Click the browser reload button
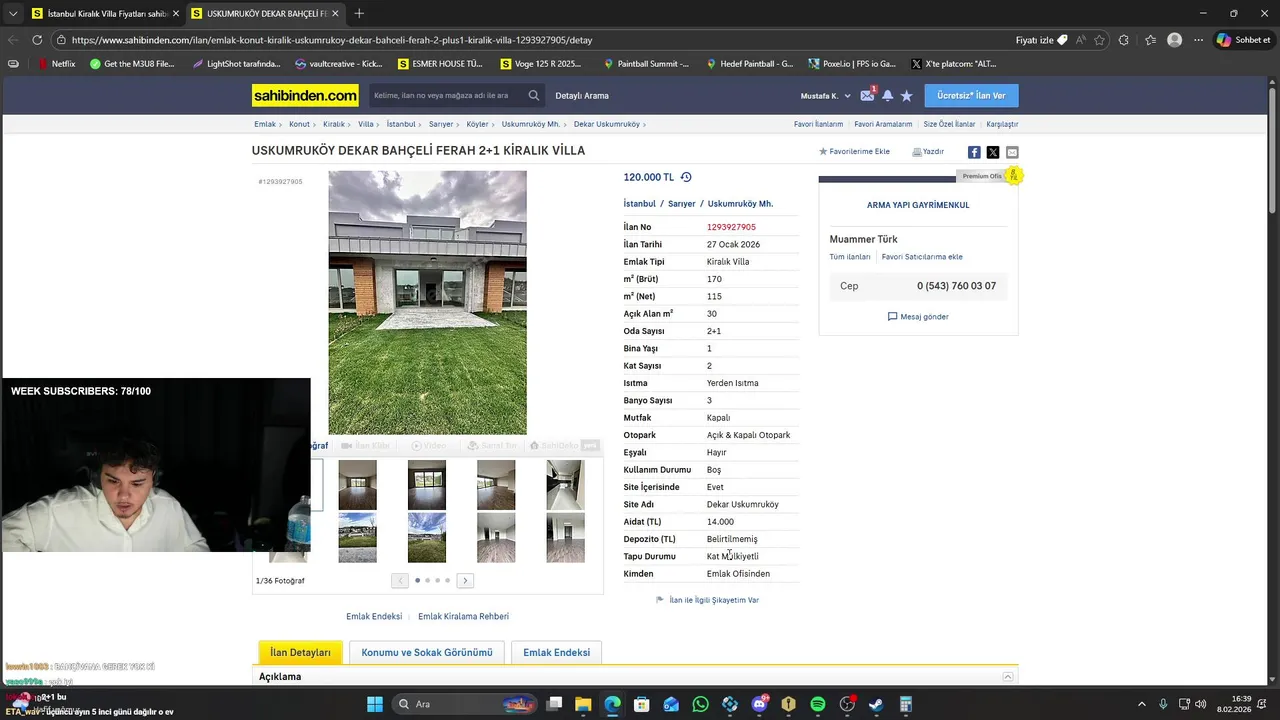 37,40
